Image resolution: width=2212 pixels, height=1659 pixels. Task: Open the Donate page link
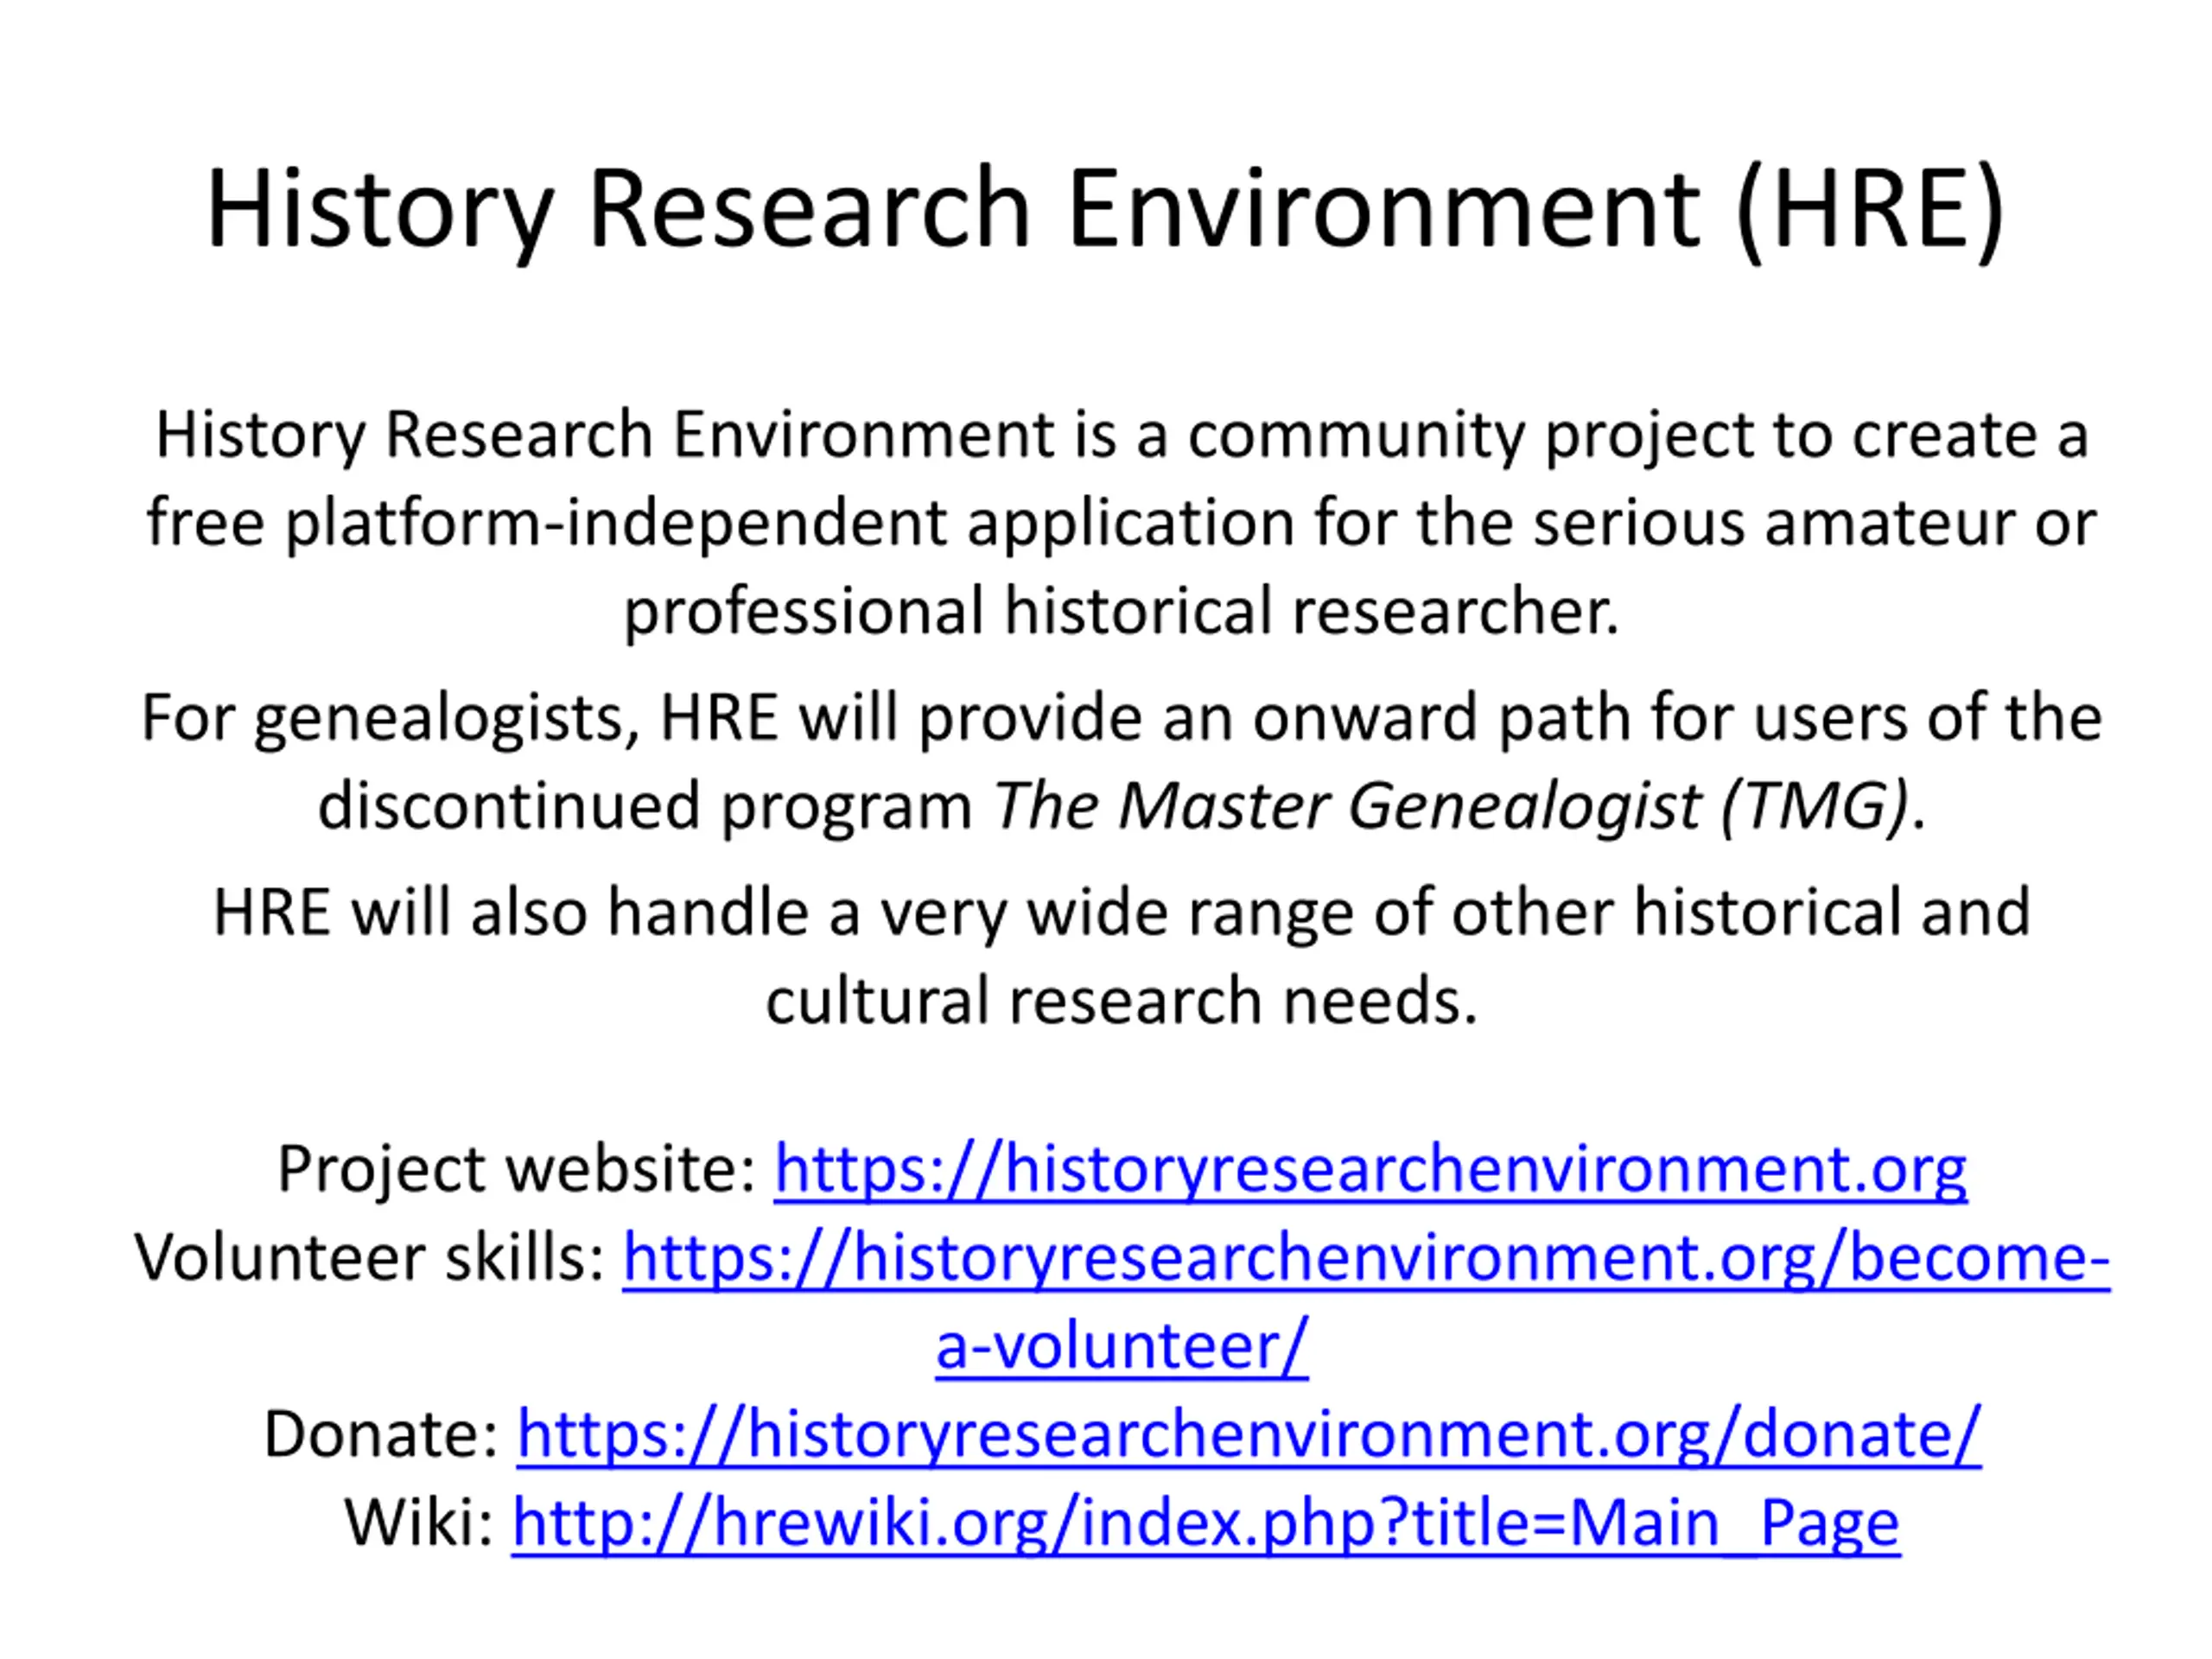pos(1249,1434)
